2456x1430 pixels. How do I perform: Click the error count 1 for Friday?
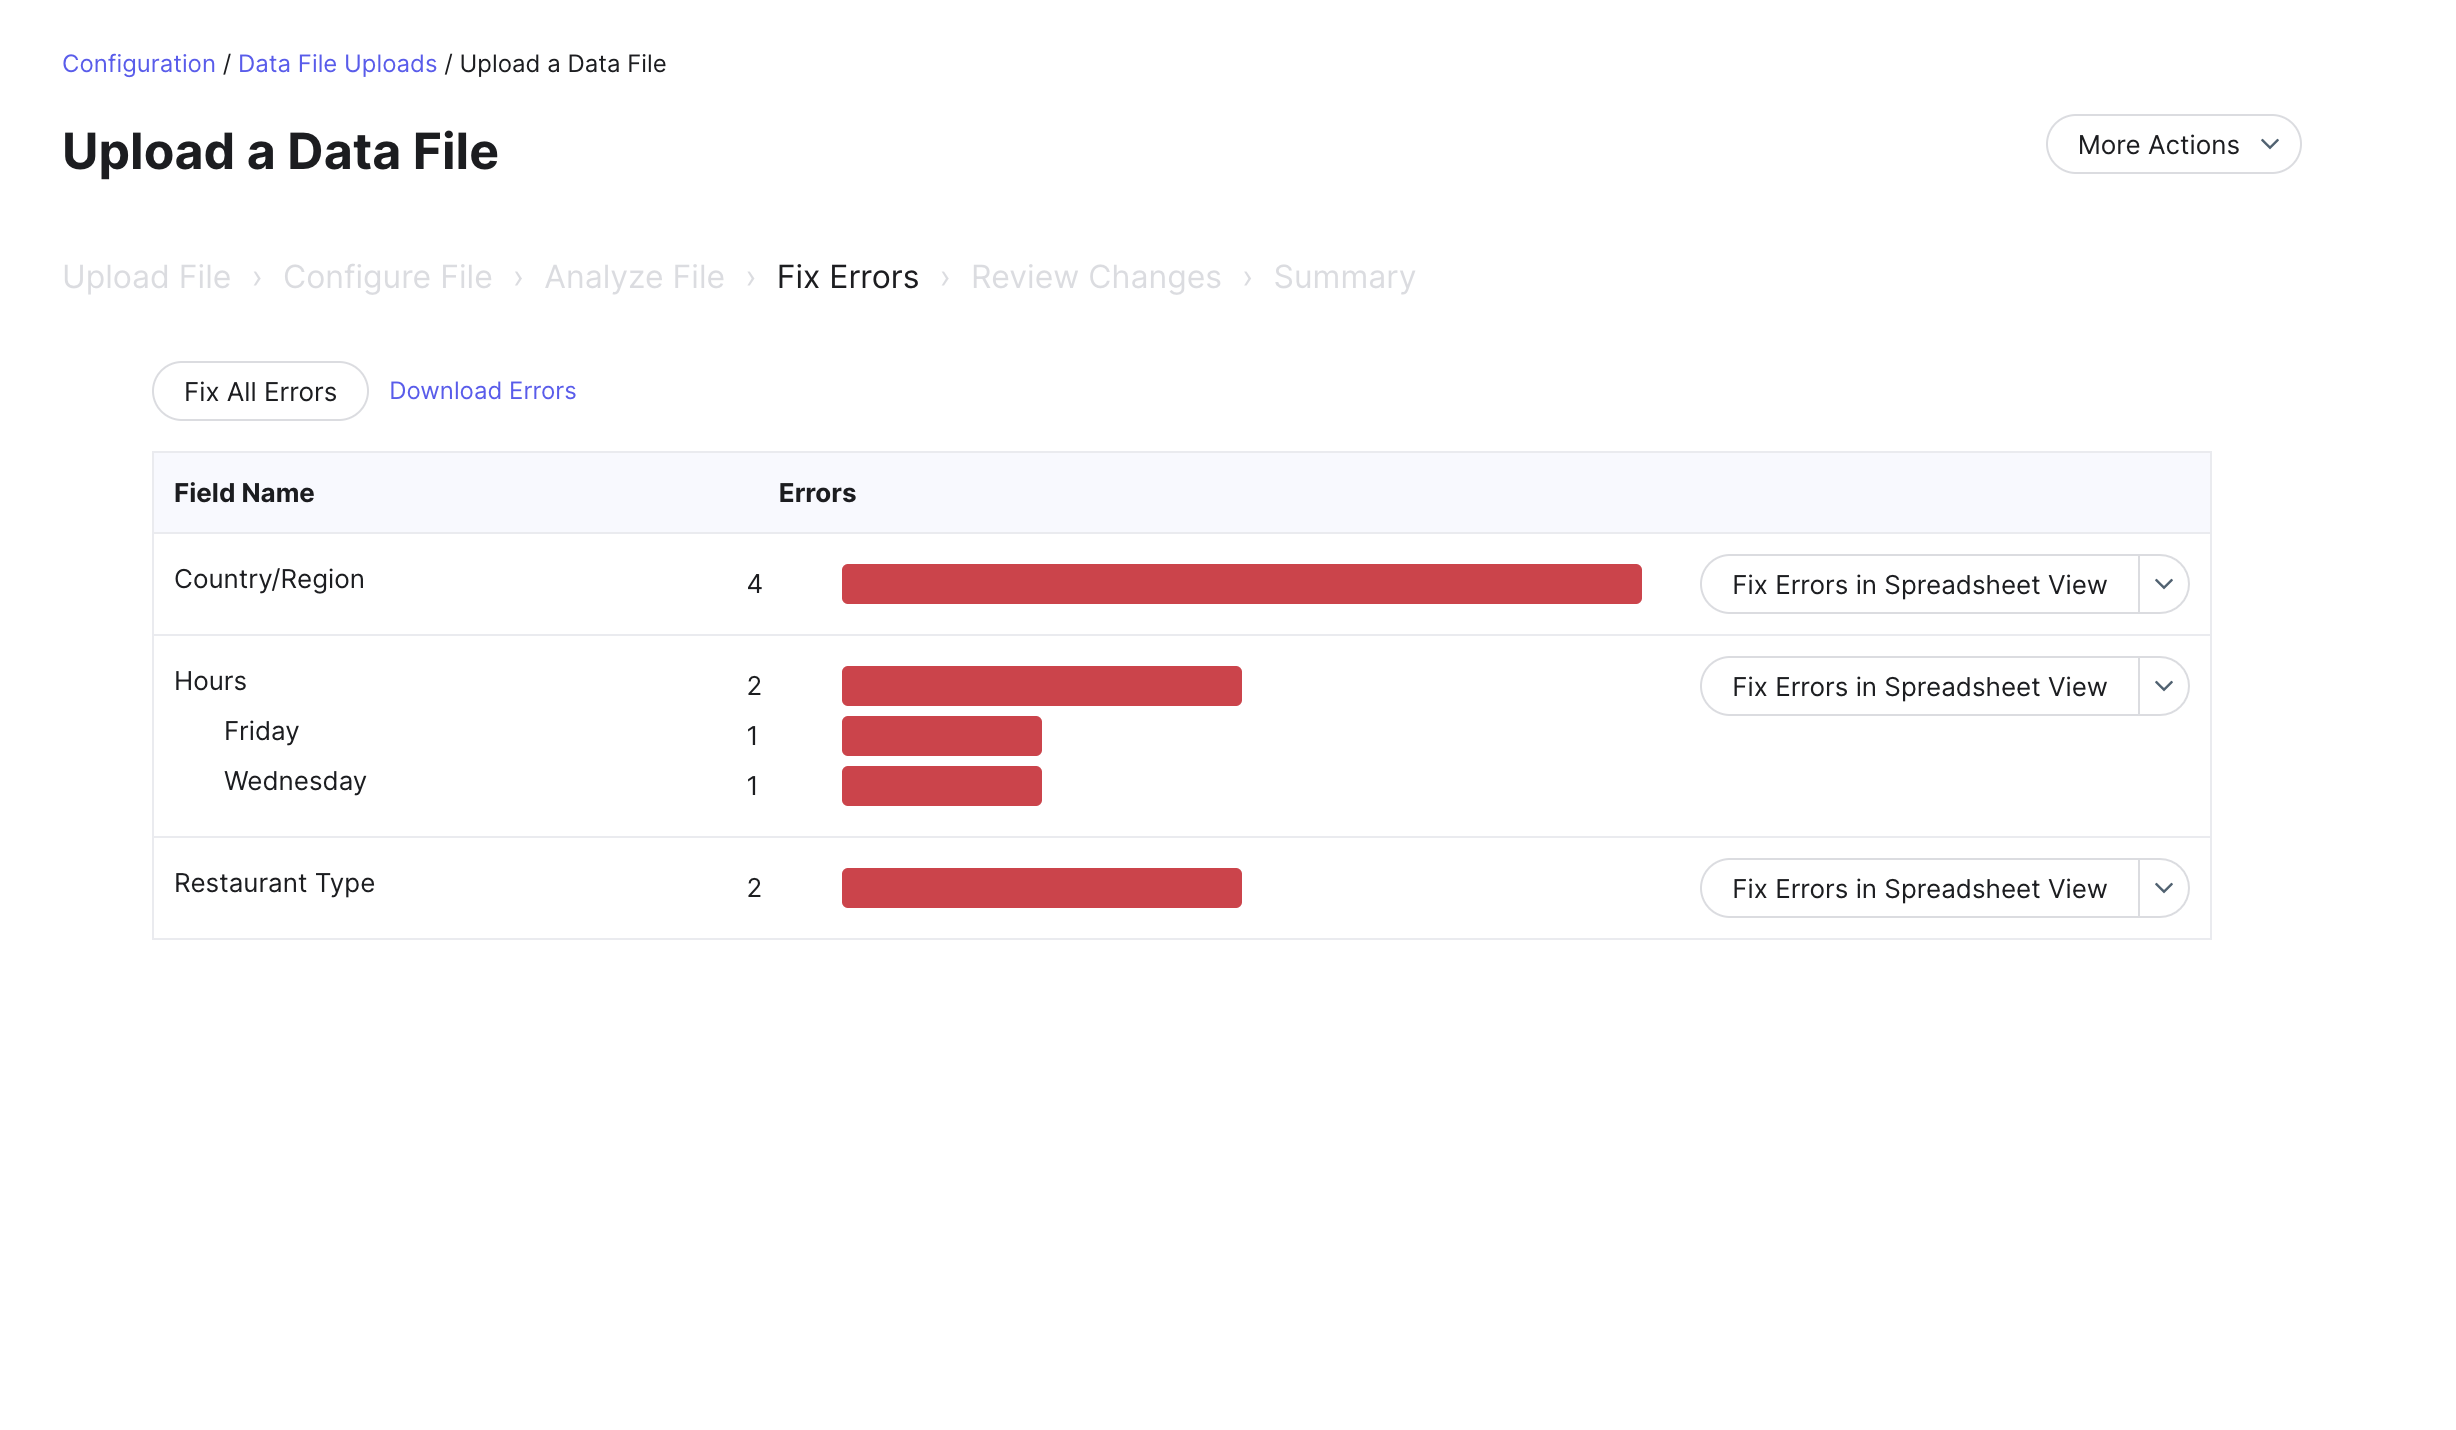click(x=752, y=736)
